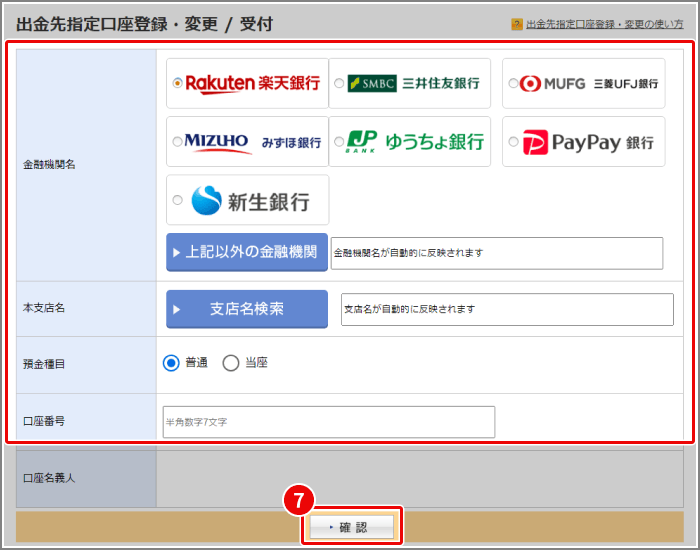This screenshot has height=550, width=700.
Task: Click the 支店名 auto-filled field
Action: [507, 309]
